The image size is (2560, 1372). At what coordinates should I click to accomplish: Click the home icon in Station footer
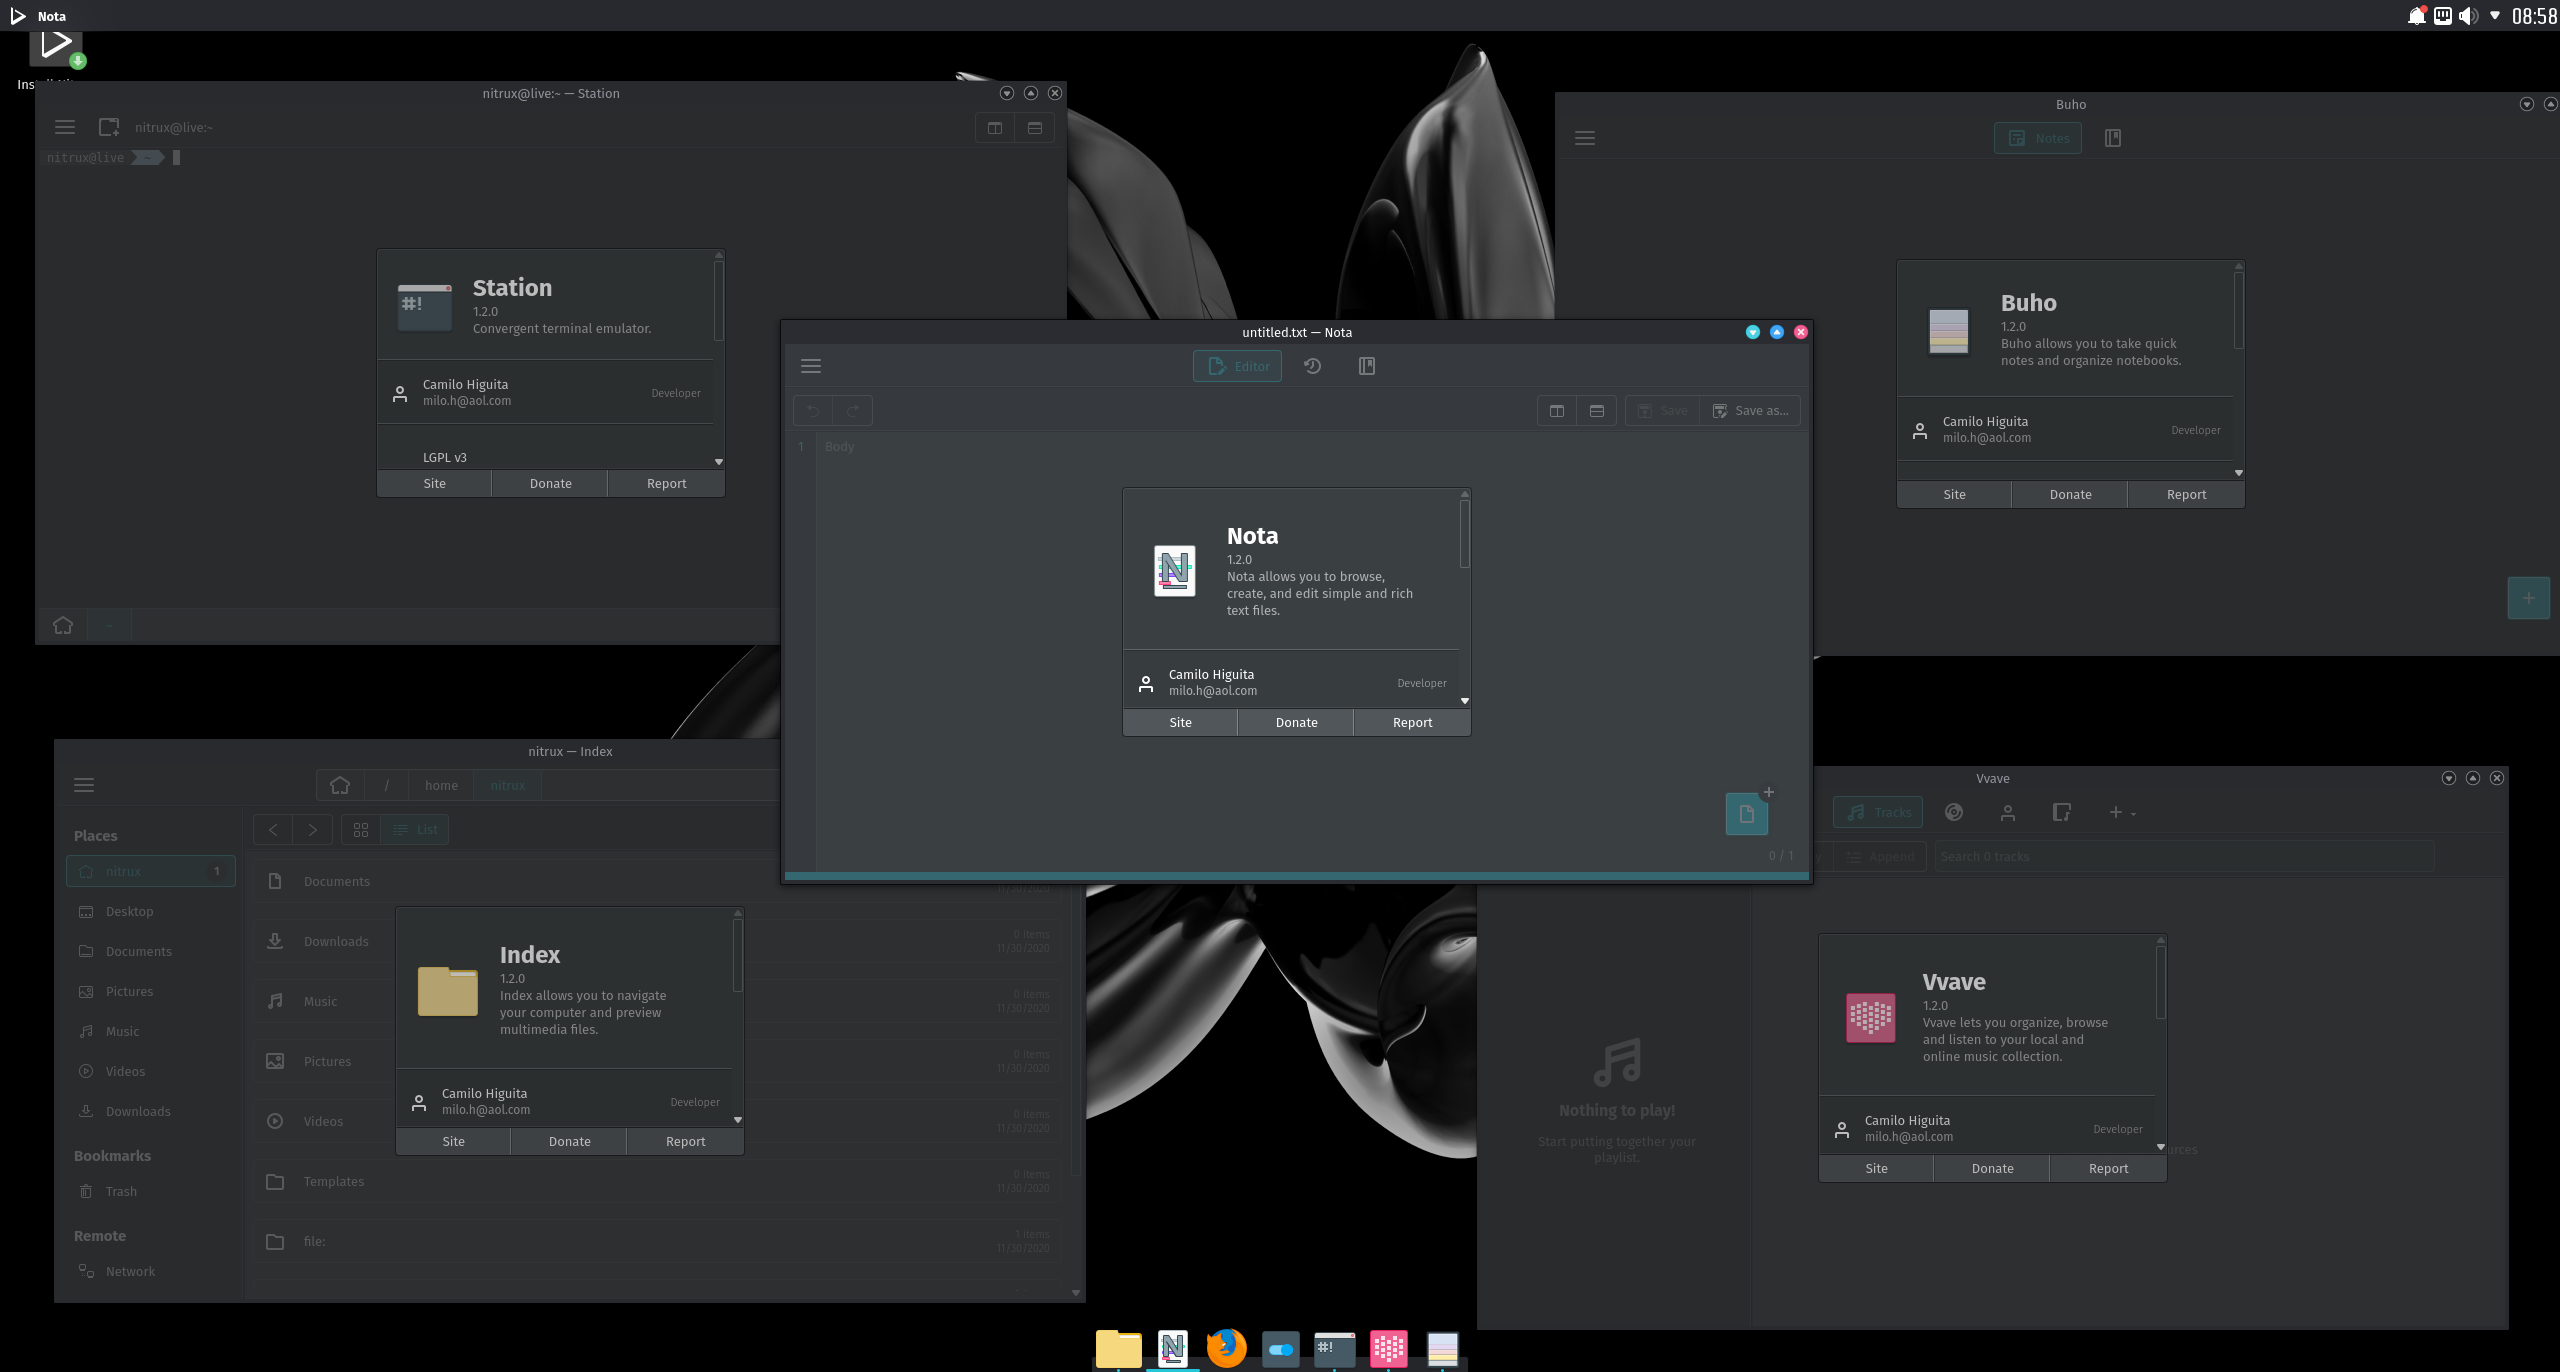pyautogui.click(x=63, y=625)
